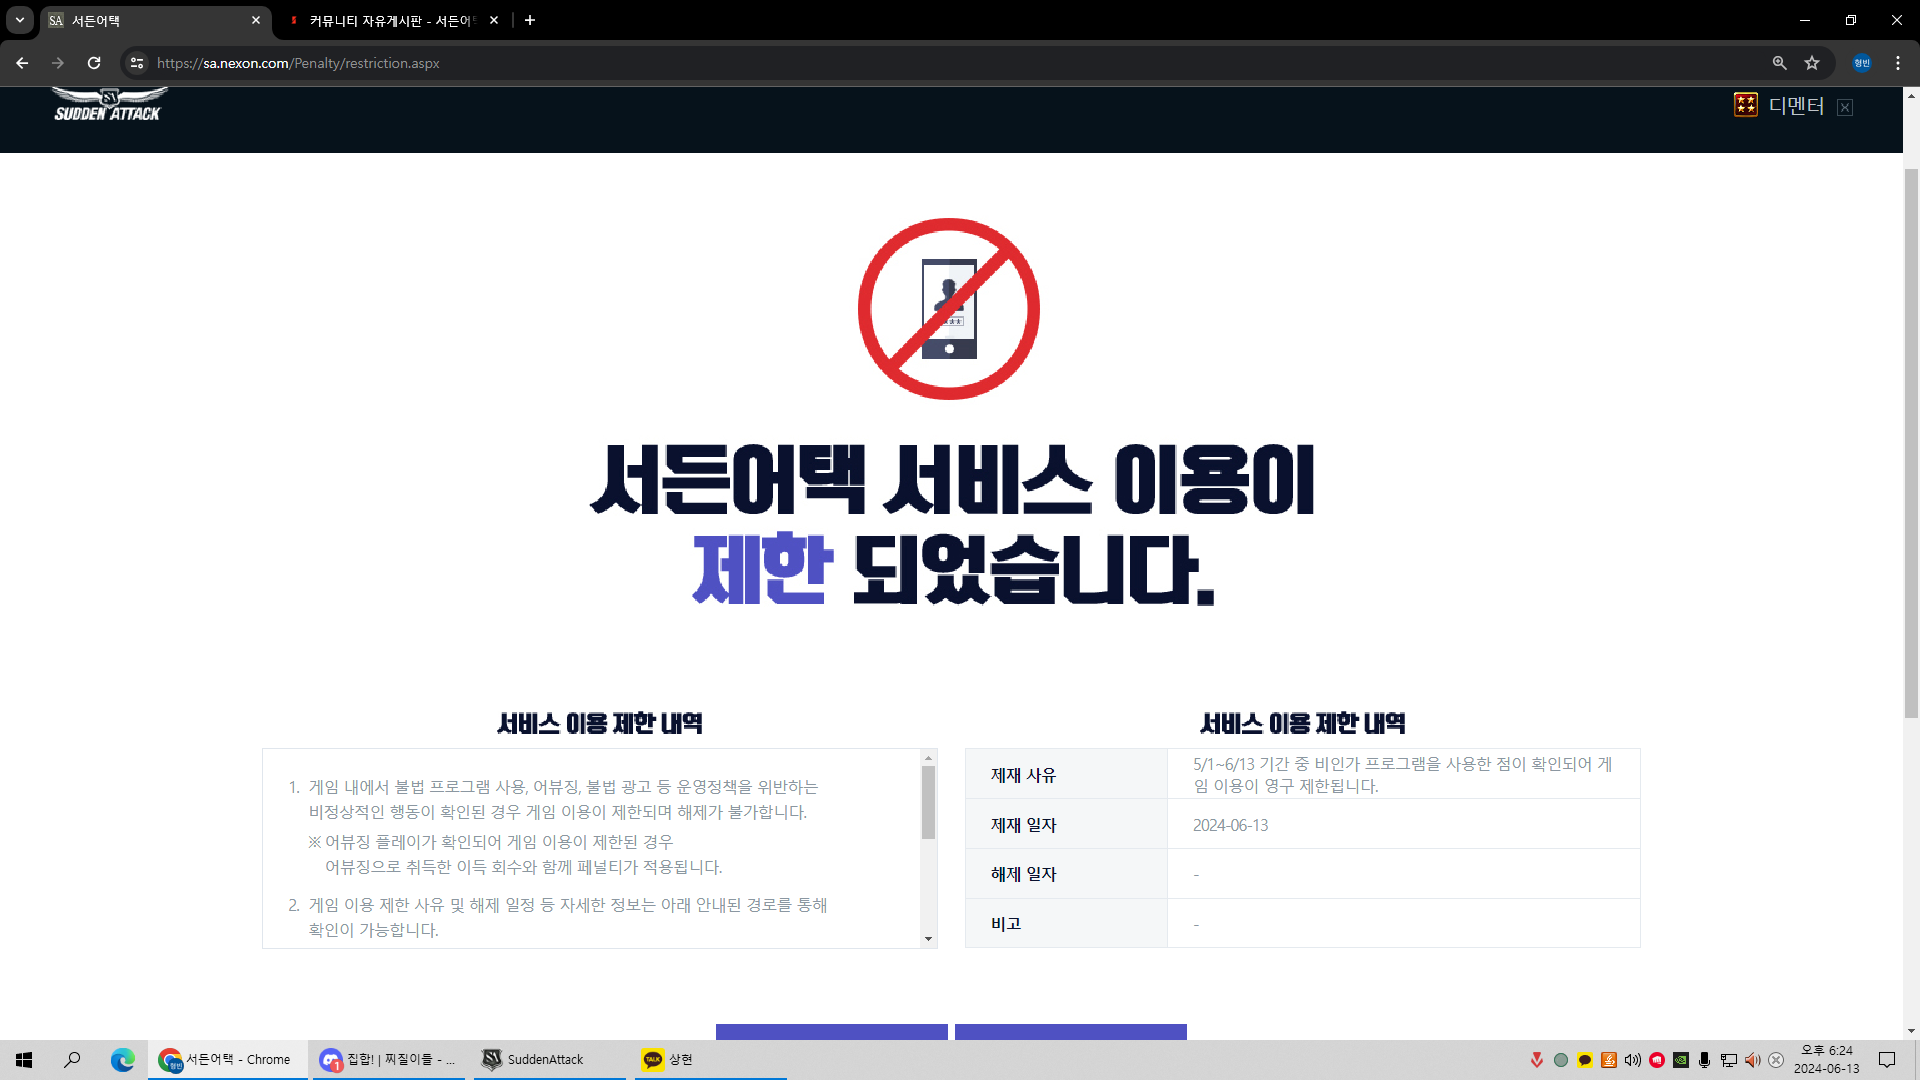
Task: Open SuddenAttack from the taskbar
Action: coord(545,1059)
